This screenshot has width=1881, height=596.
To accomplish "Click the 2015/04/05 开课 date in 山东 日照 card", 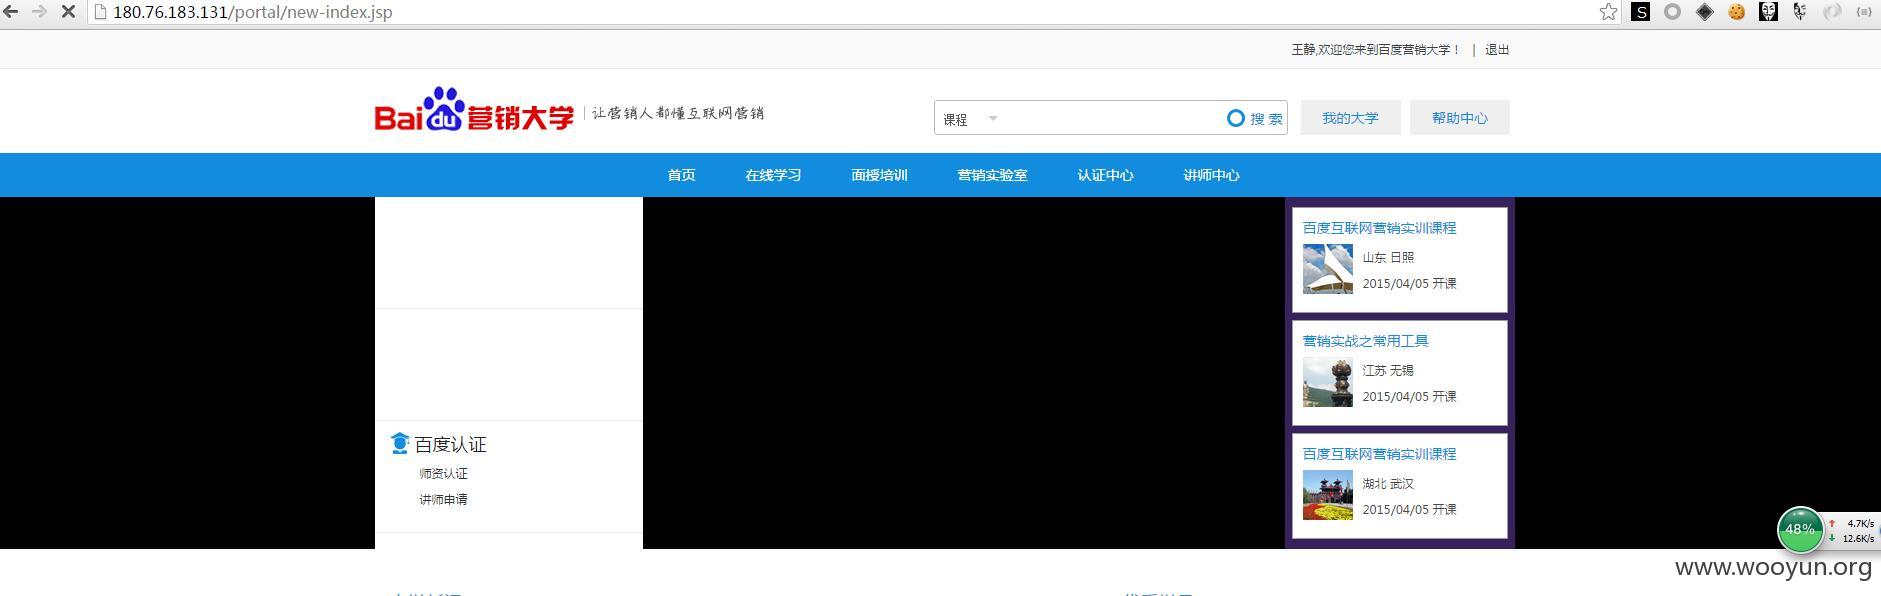I will point(1409,284).
